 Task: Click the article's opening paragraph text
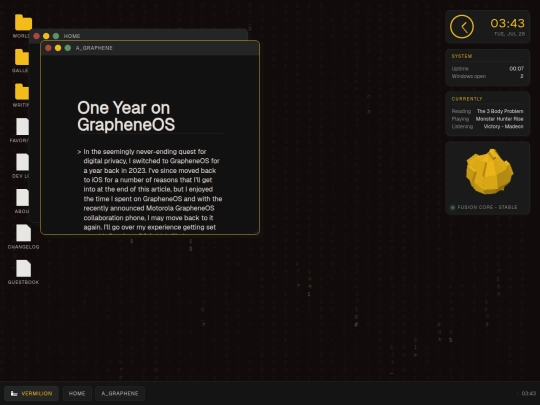[153, 192]
